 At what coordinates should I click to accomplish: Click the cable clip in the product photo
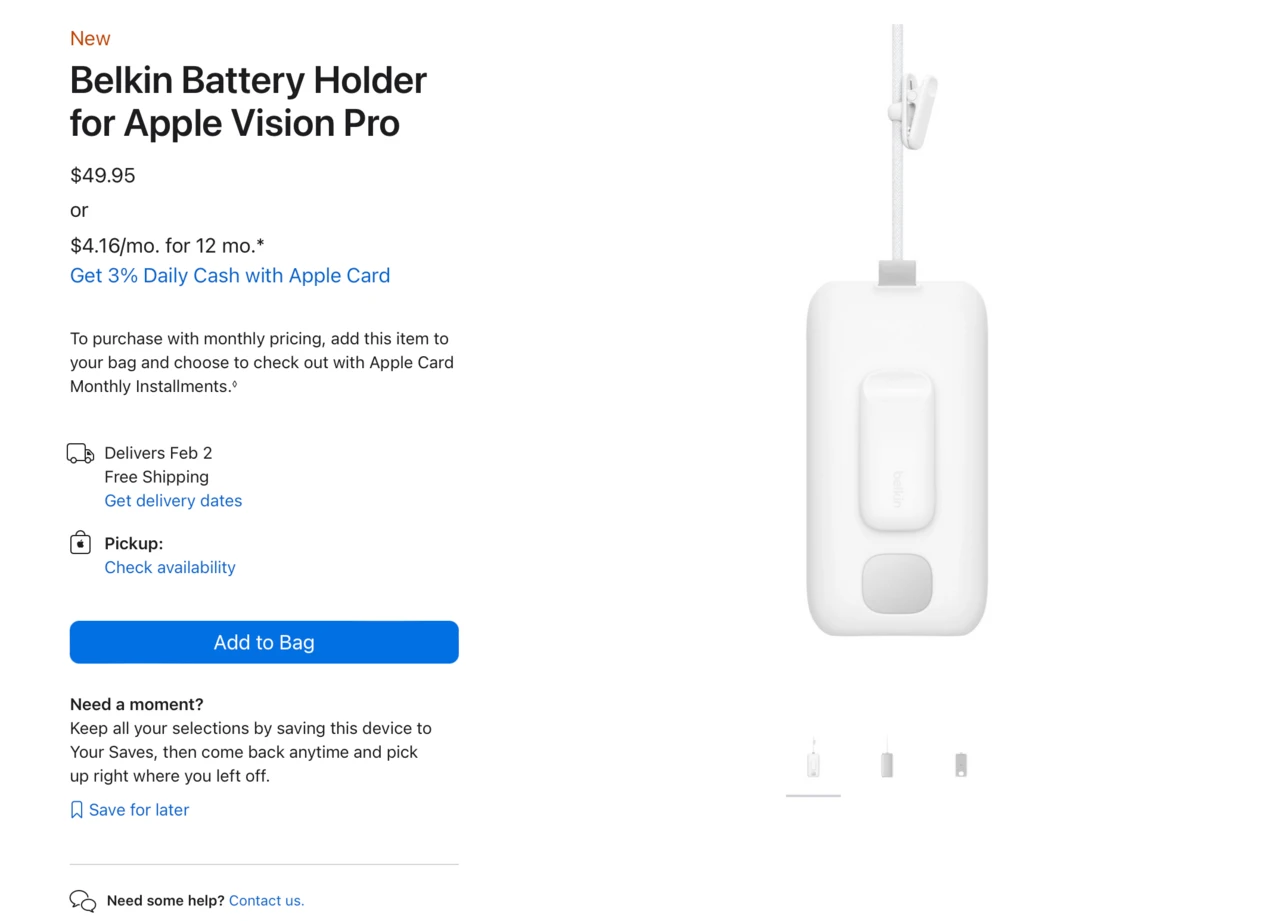click(916, 109)
